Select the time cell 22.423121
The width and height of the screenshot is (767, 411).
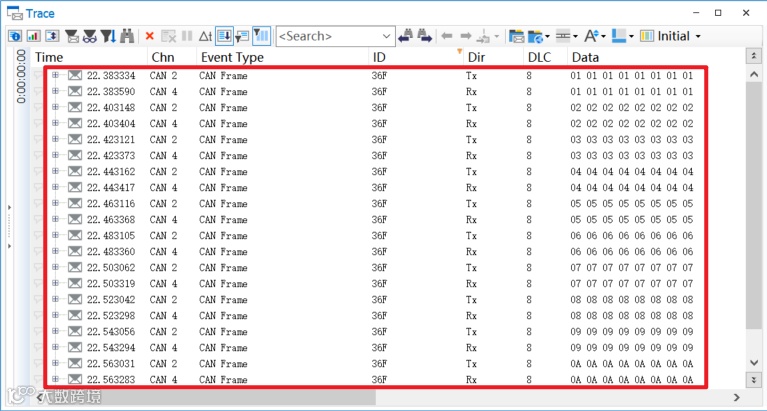pyautogui.click(x=111, y=139)
